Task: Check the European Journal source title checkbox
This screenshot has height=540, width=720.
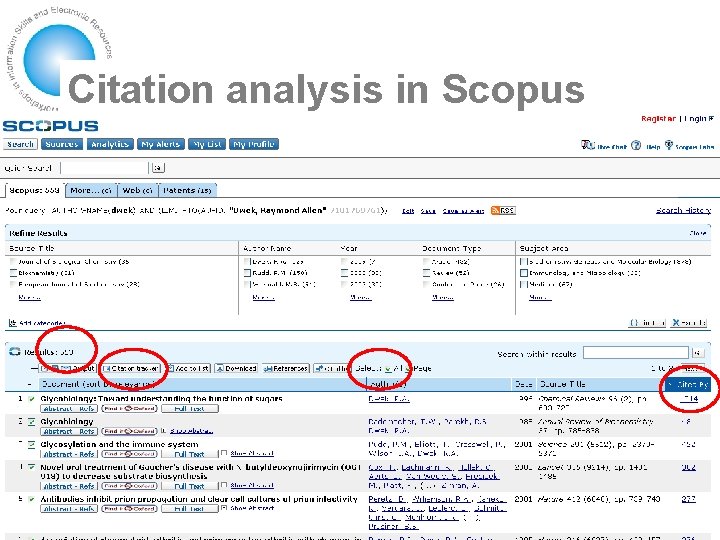Action: [x=13, y=284]
